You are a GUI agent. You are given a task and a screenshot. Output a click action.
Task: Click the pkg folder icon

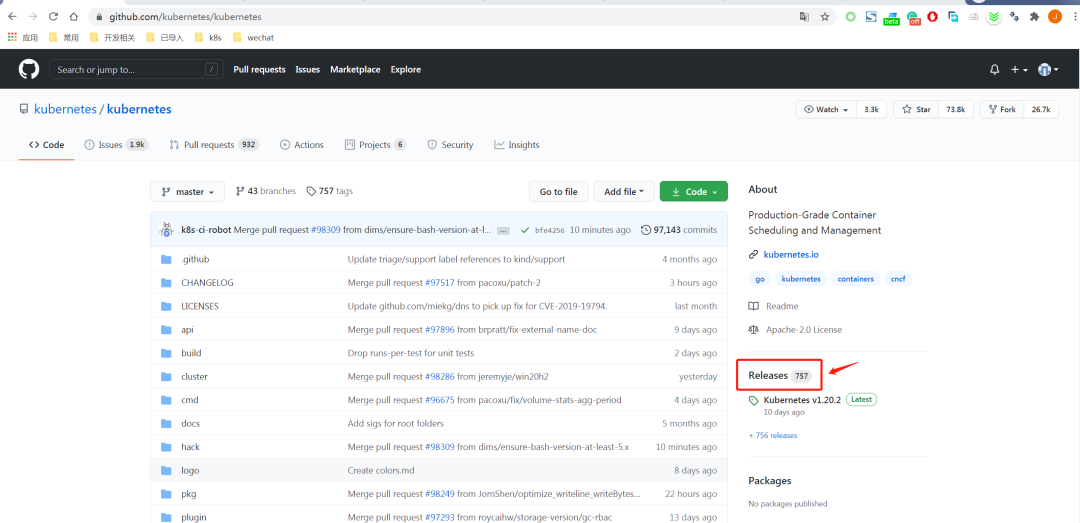coord(166,493)
